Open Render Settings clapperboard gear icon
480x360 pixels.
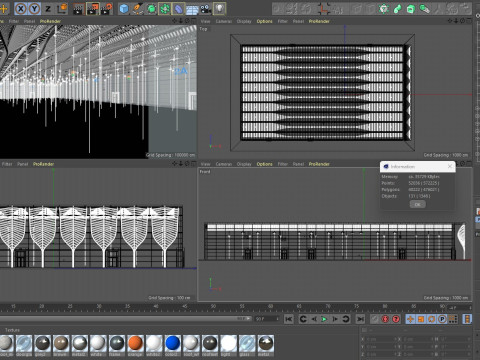(x=107, y=9)
